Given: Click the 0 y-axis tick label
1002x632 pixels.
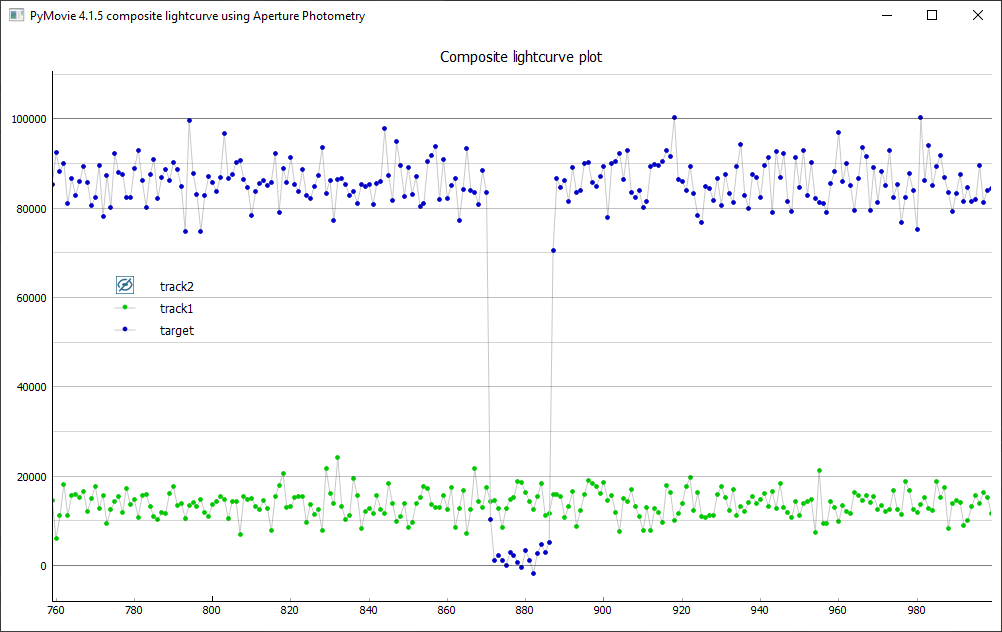Looking at the screenshot, I should [43, 566].
